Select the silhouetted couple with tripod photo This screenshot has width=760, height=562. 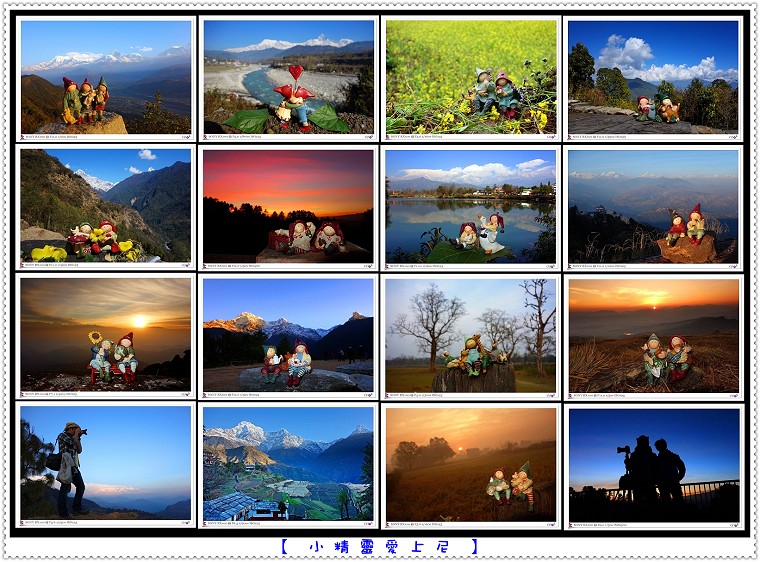[653, 465]
